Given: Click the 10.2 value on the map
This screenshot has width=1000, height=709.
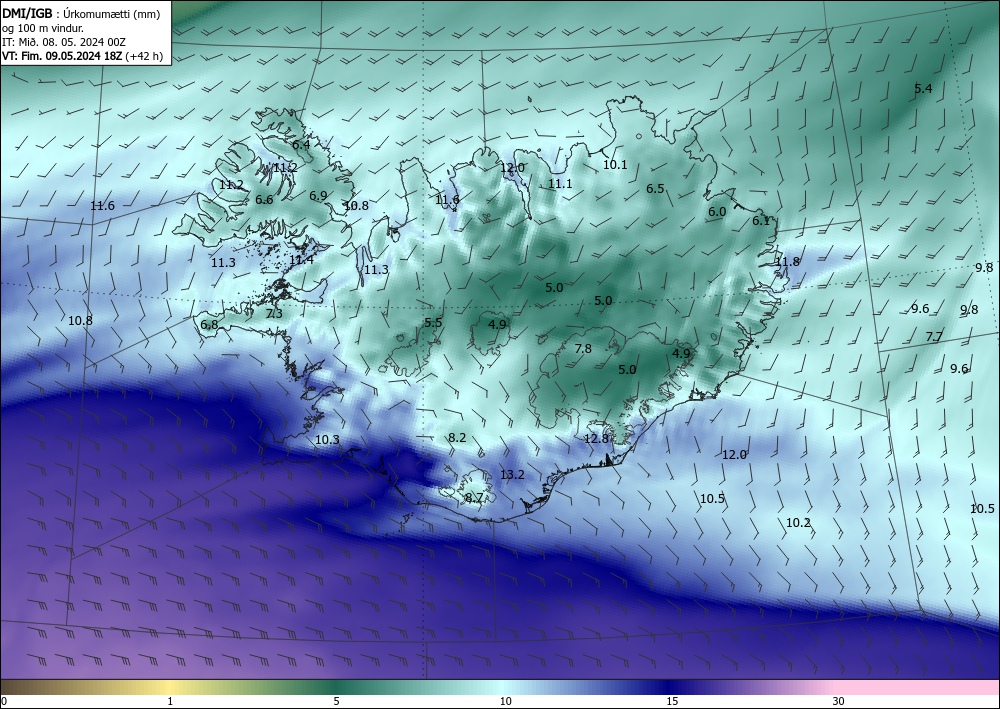Looking at the screenshot, I should 798,523.
